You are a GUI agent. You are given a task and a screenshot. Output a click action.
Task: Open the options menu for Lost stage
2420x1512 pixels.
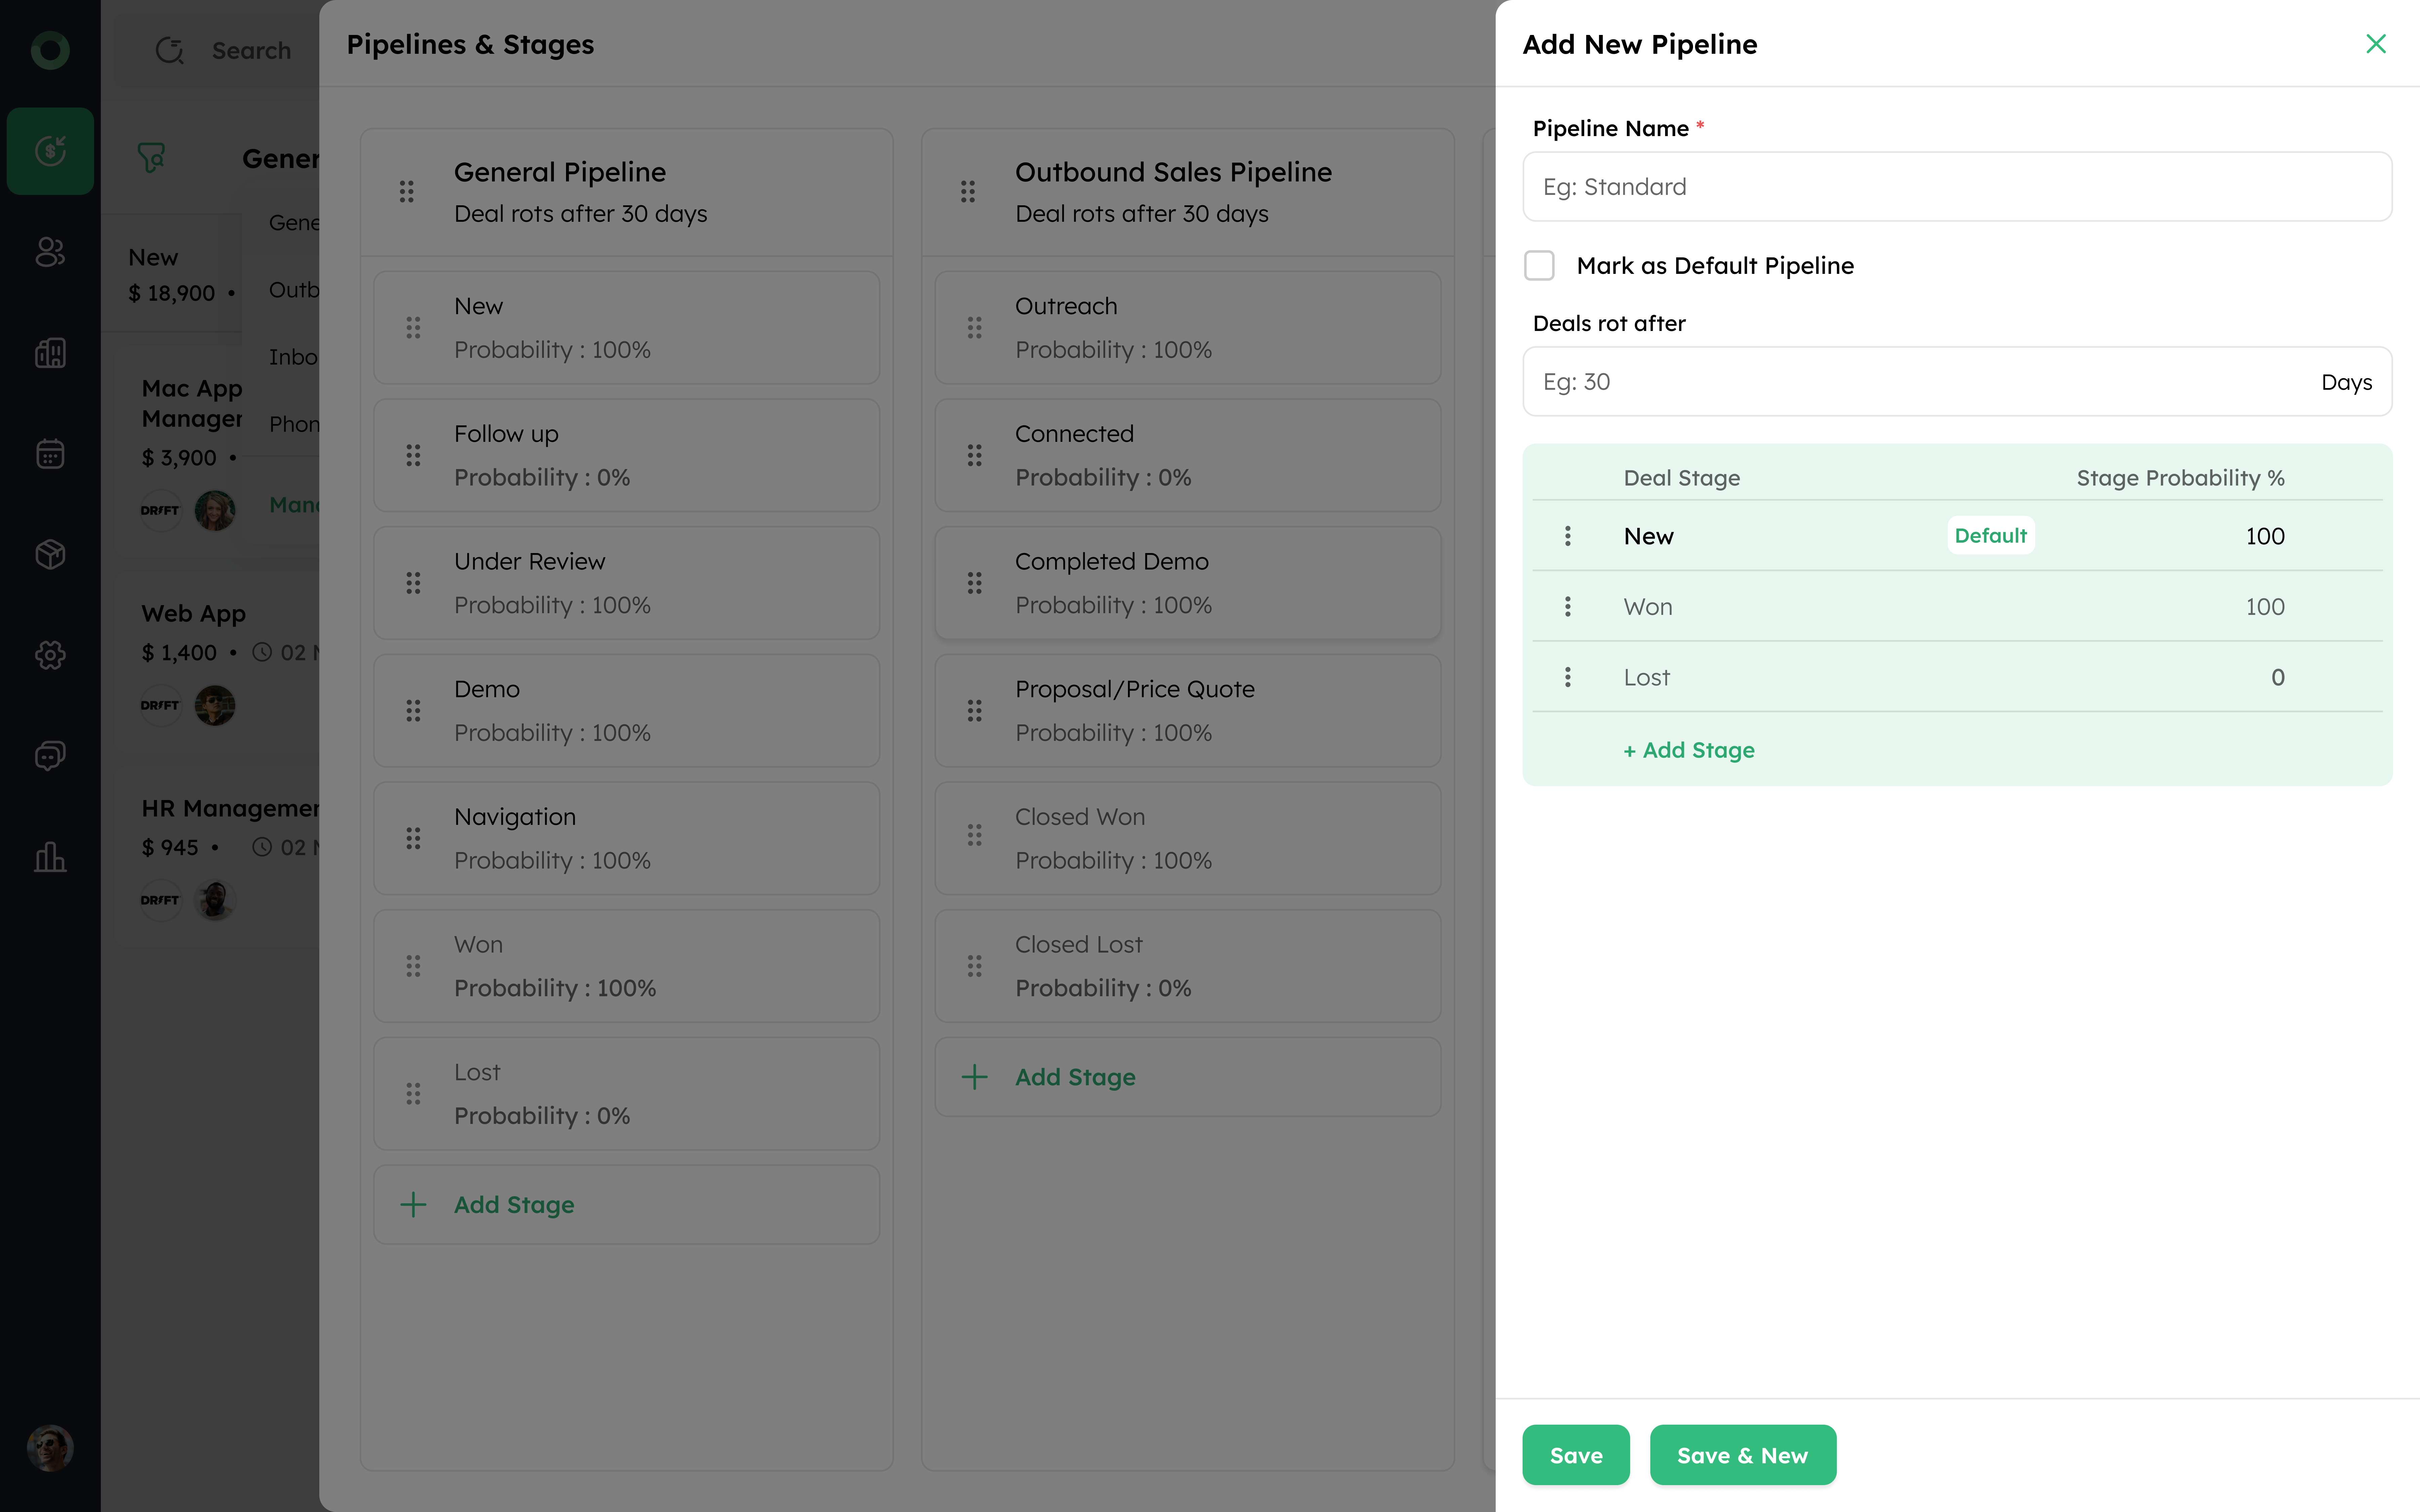point(1568,678)
